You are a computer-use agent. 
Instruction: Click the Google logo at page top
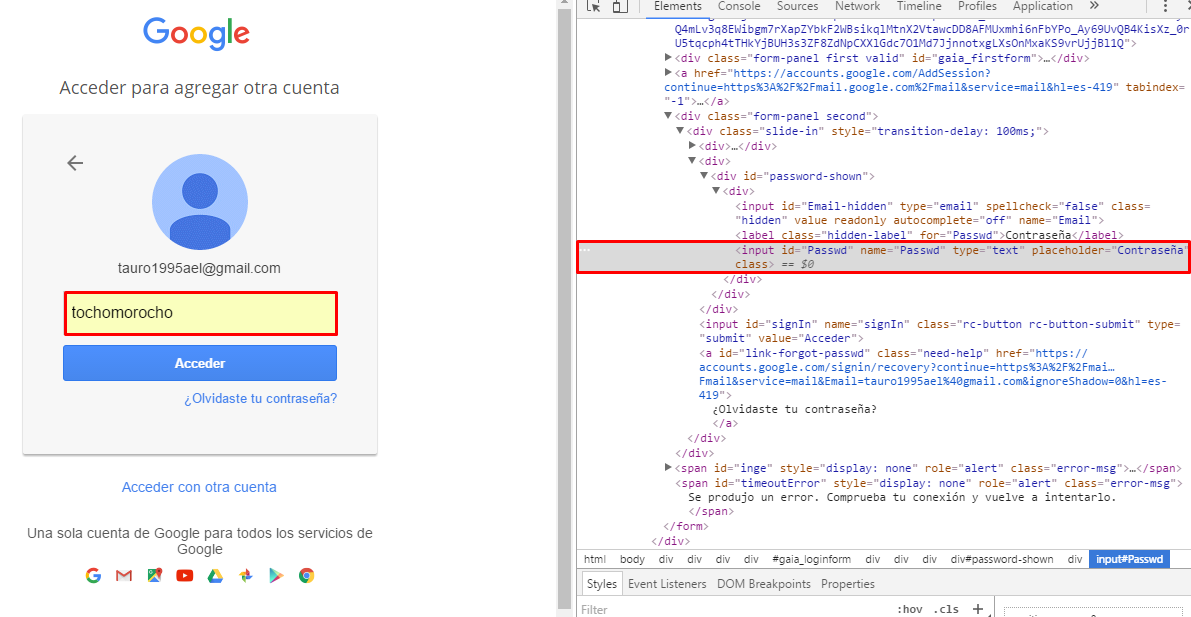(197, 33)
